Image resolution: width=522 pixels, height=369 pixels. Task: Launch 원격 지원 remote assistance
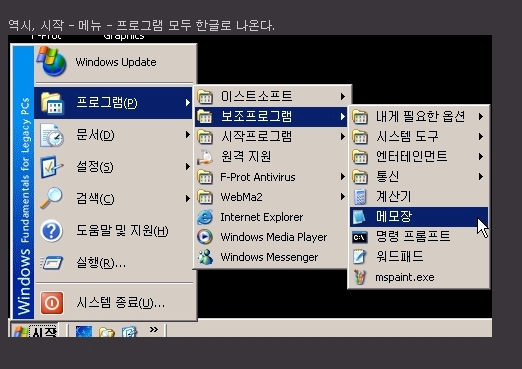tap(271, 157)
